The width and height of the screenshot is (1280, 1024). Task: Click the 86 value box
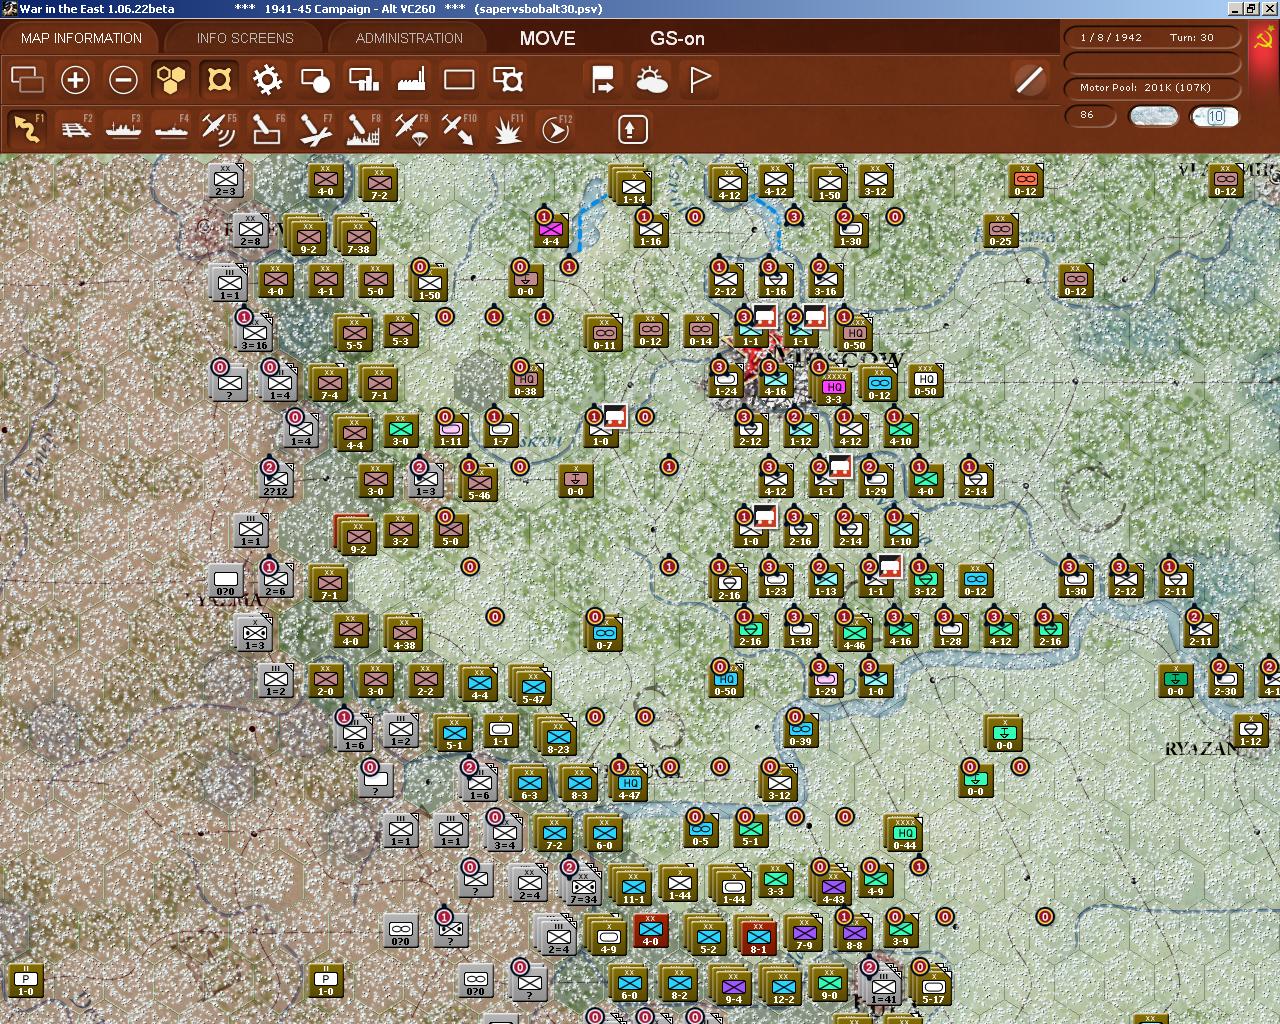click(x=1092, y=115)
